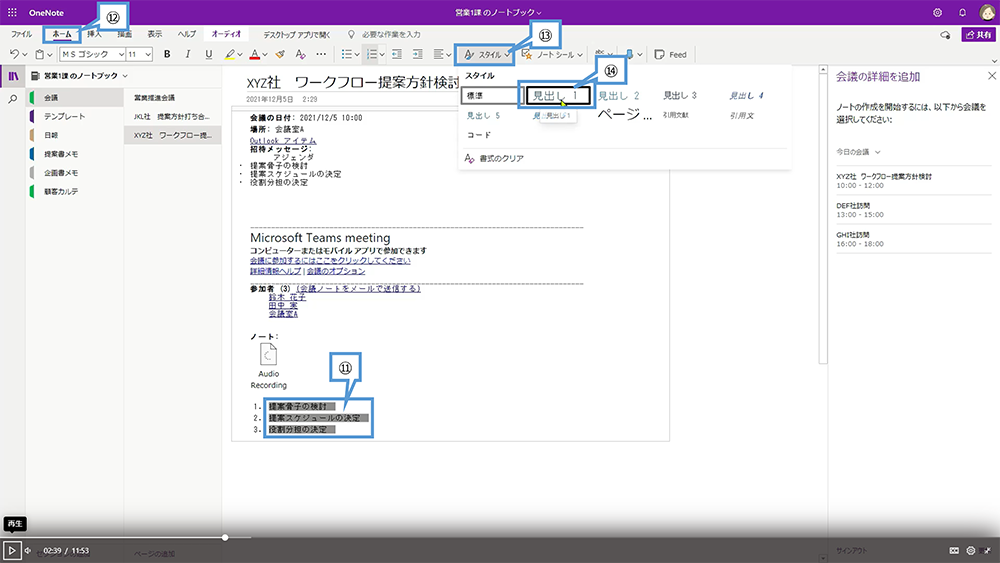Click the clipboard Paste icon
This screenshot has height=563, width=1000.
coord(40,54)
